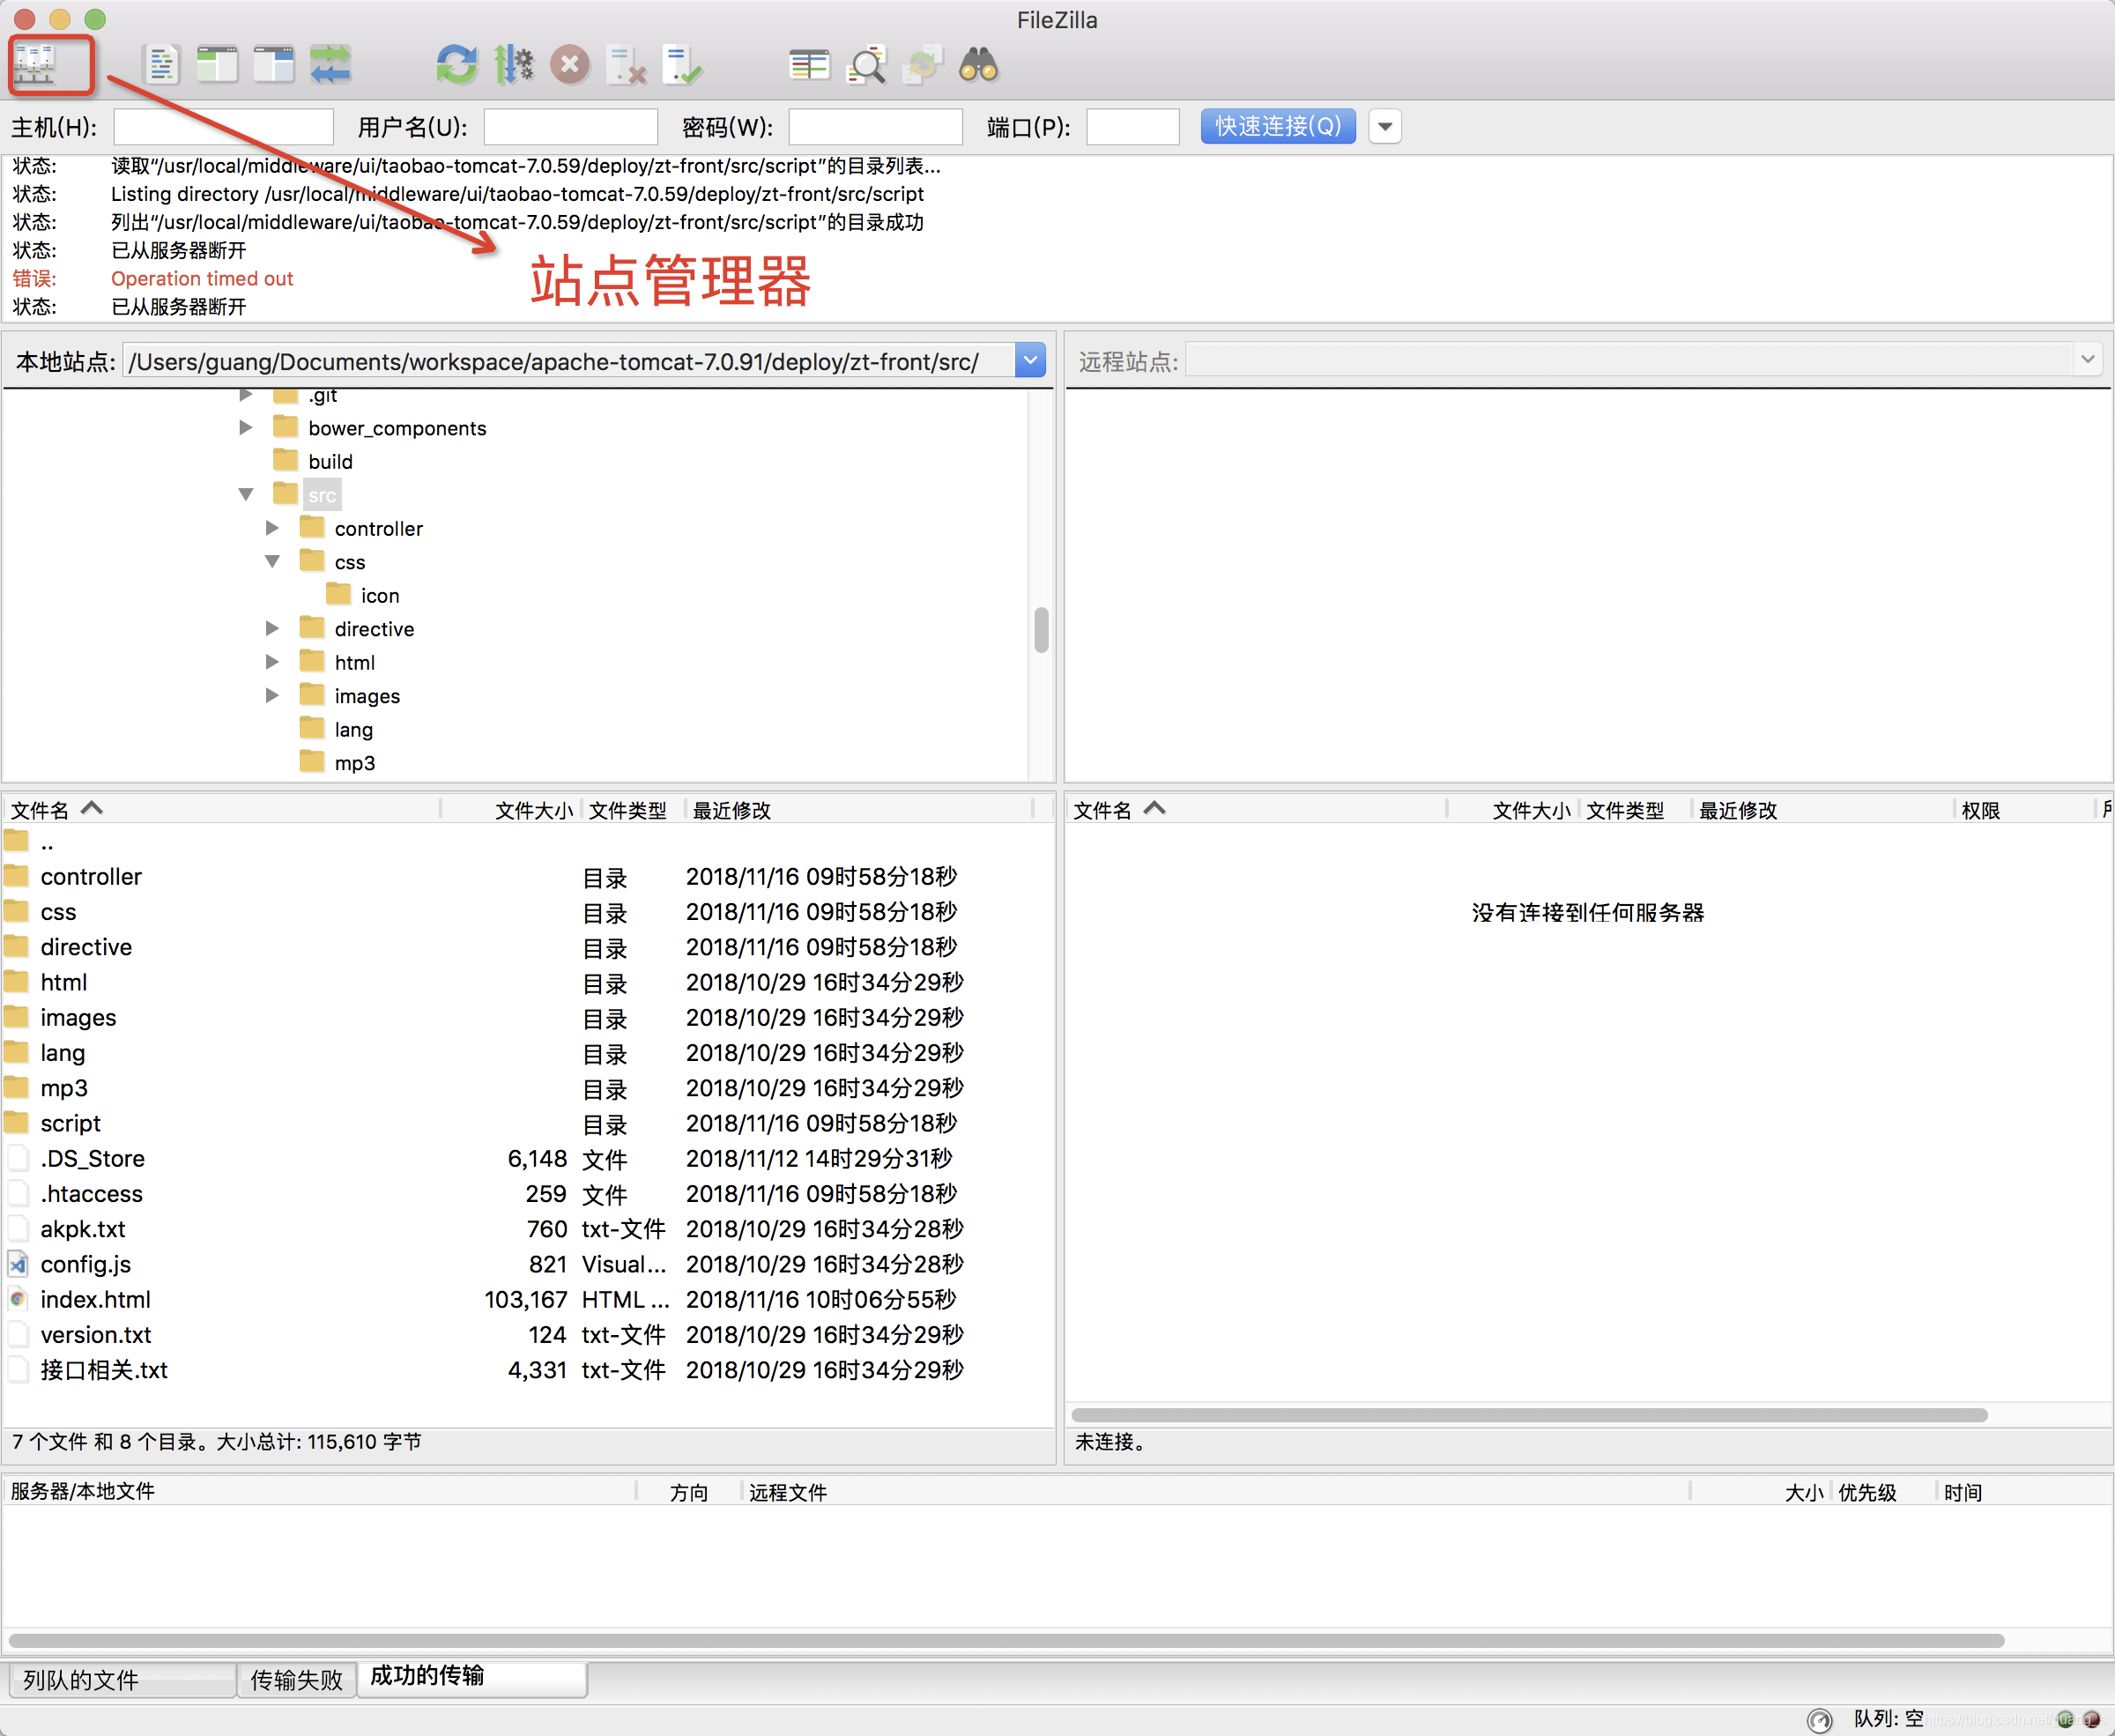Viewport: 2115px width, 1736px height.
Task: Expand the bower_components tree node
Action: click(246, 427)
